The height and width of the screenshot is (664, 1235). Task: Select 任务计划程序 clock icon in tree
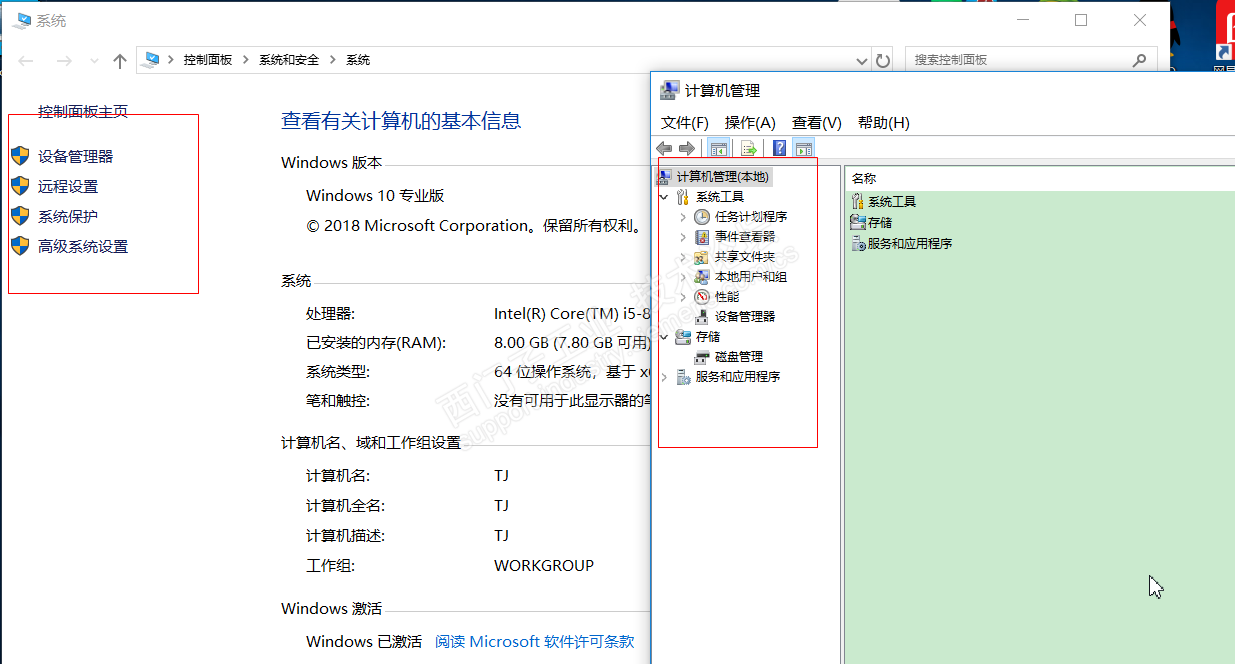pyautogui.click(x=702, y=217)
